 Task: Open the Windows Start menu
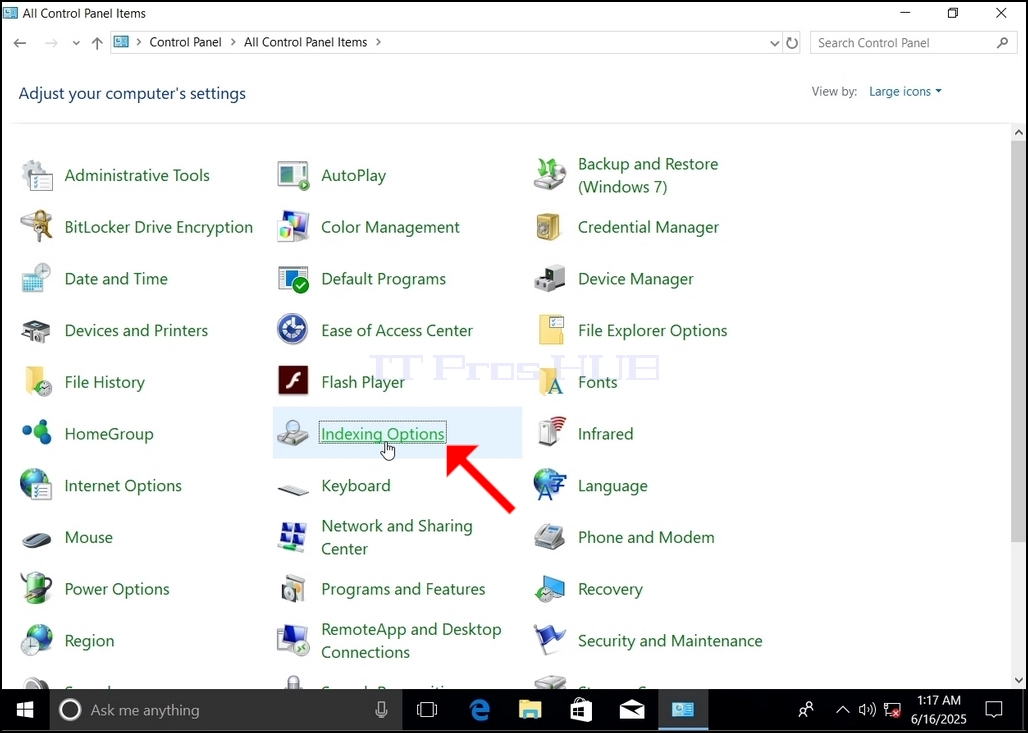[25, 709]
